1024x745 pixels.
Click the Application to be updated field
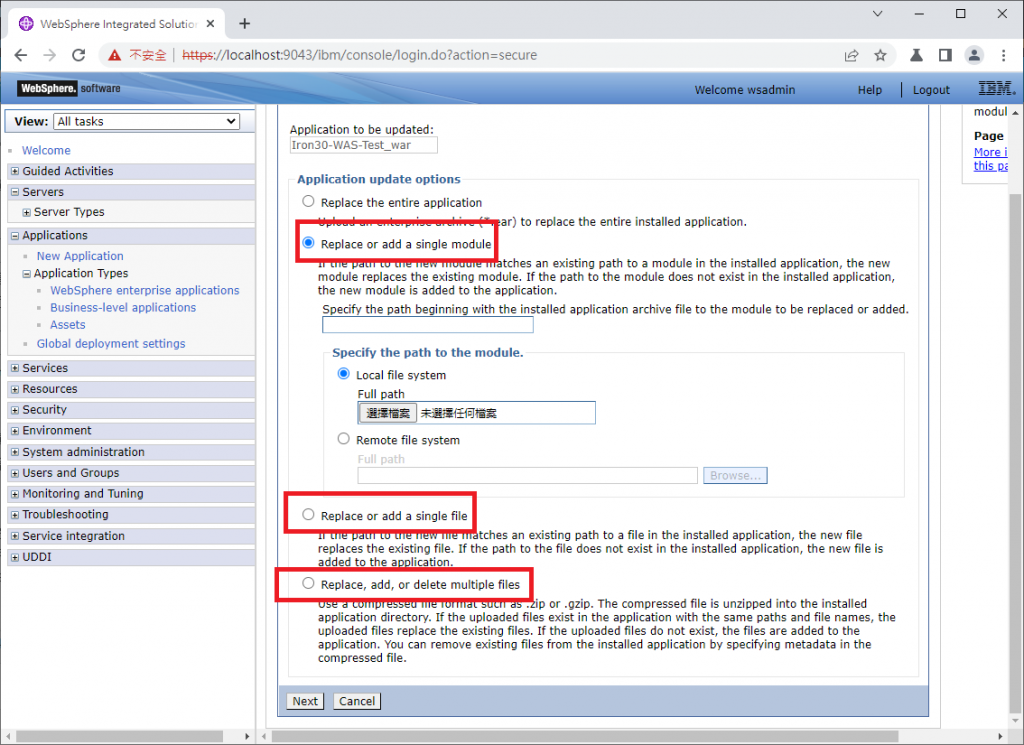pyautogui.click(x=364, y=145)
